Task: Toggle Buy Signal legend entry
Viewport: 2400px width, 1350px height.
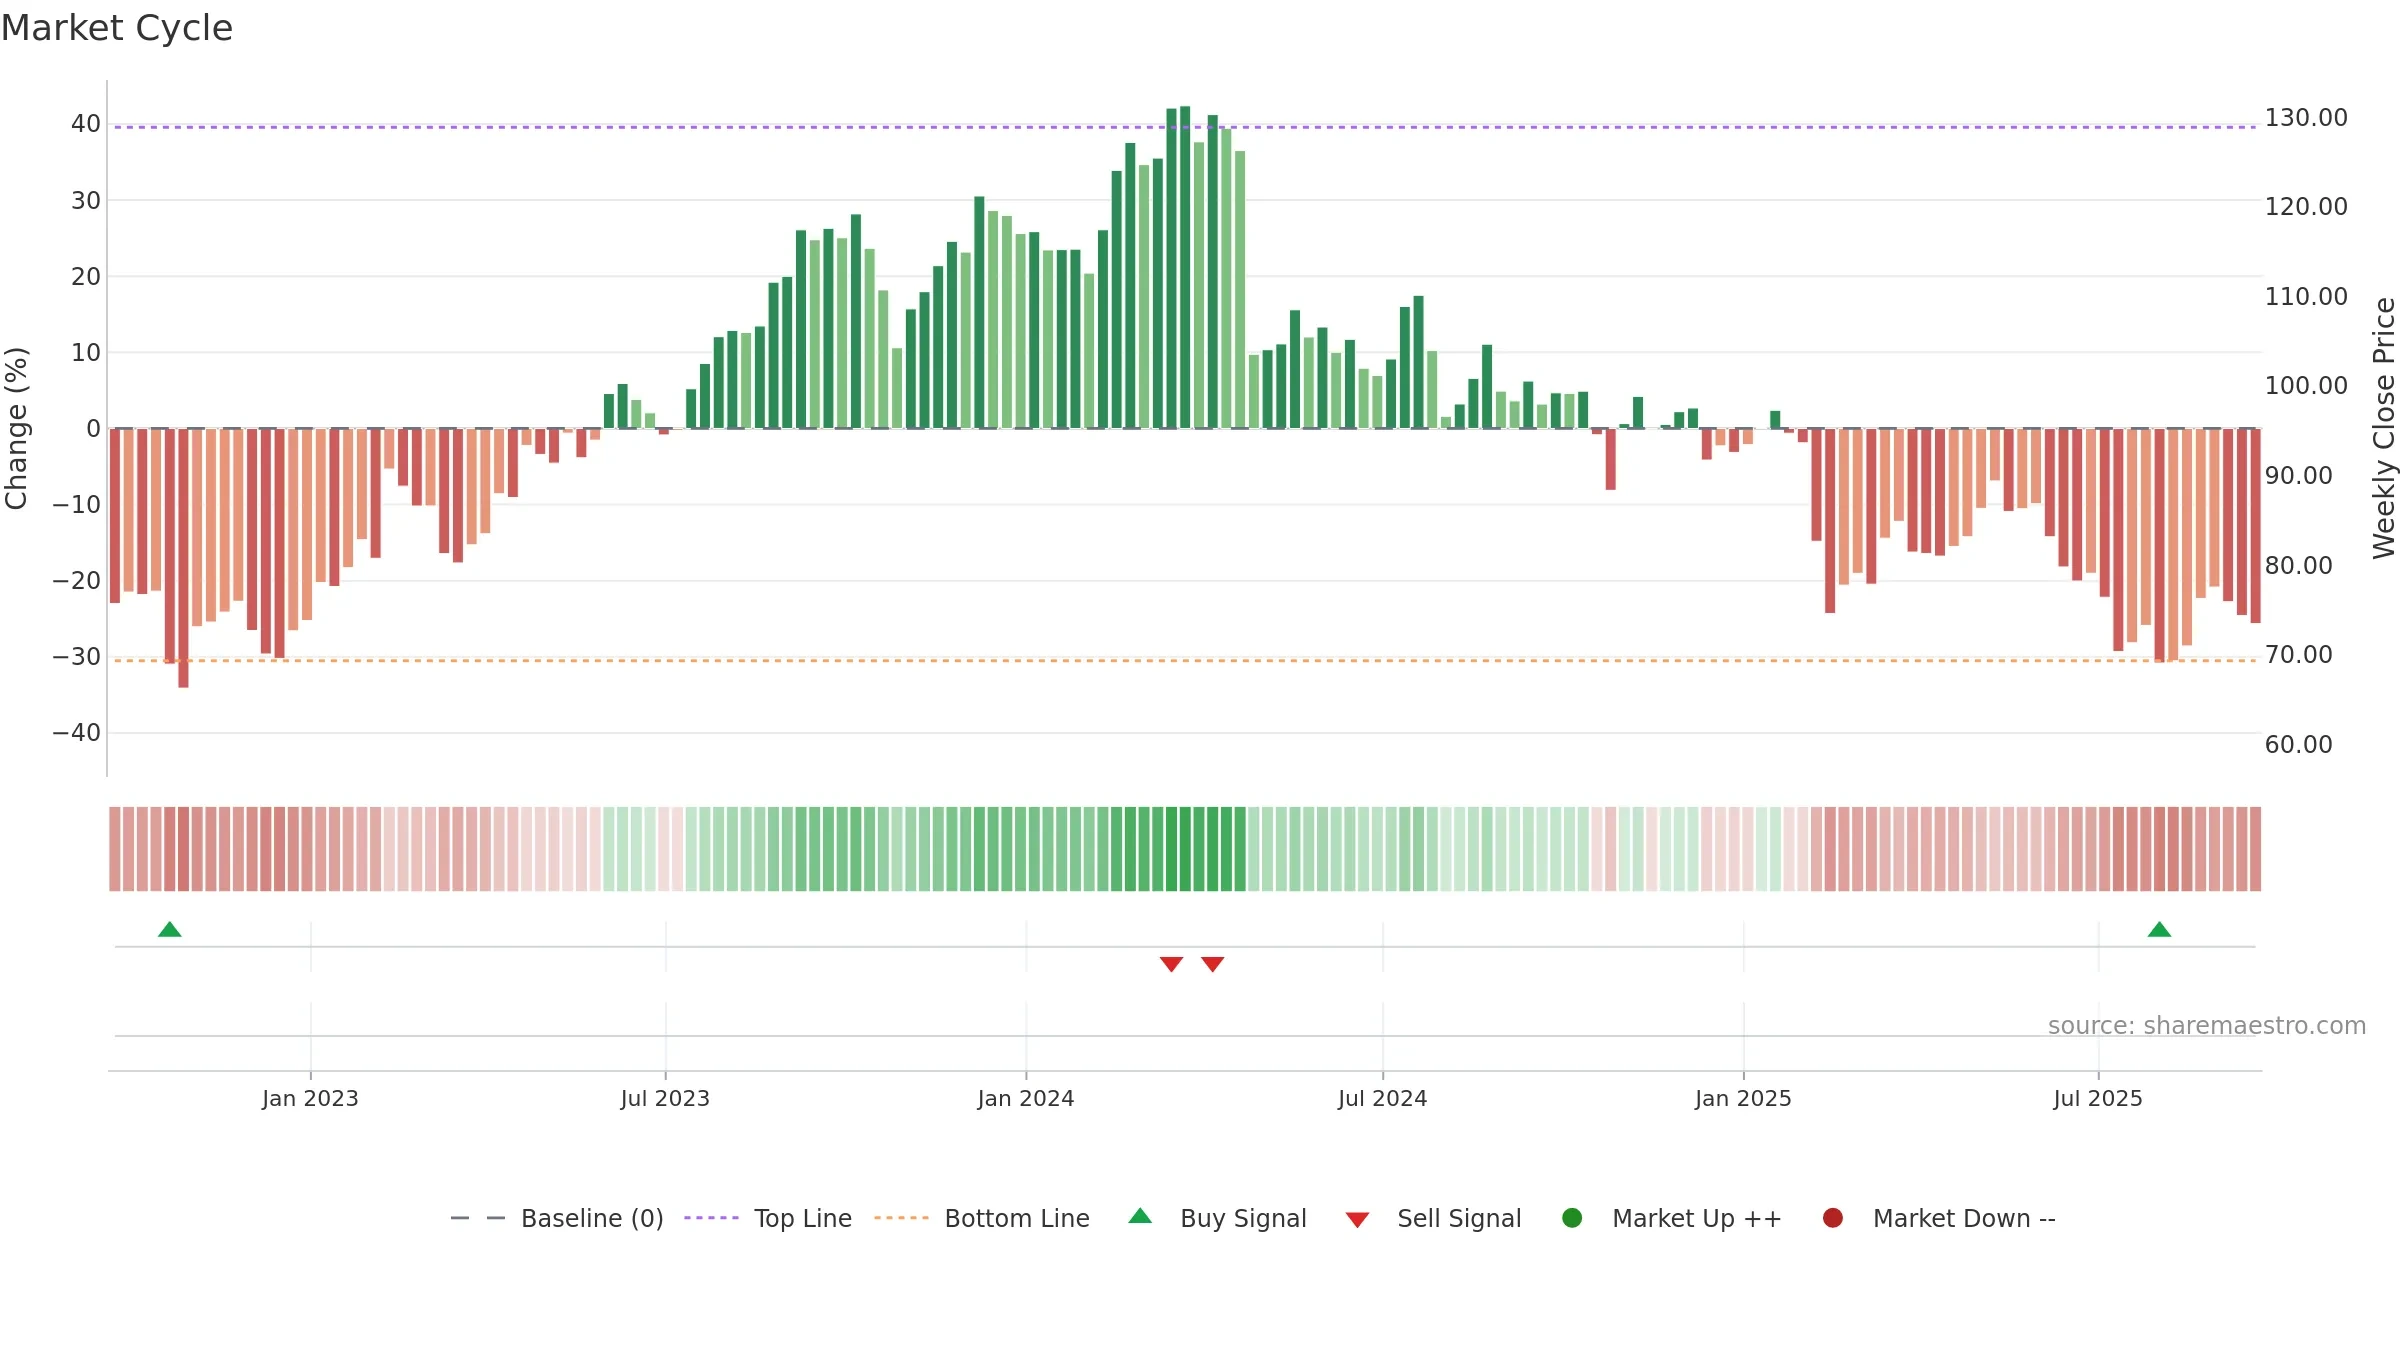Action: (x=1217, y=1218)
